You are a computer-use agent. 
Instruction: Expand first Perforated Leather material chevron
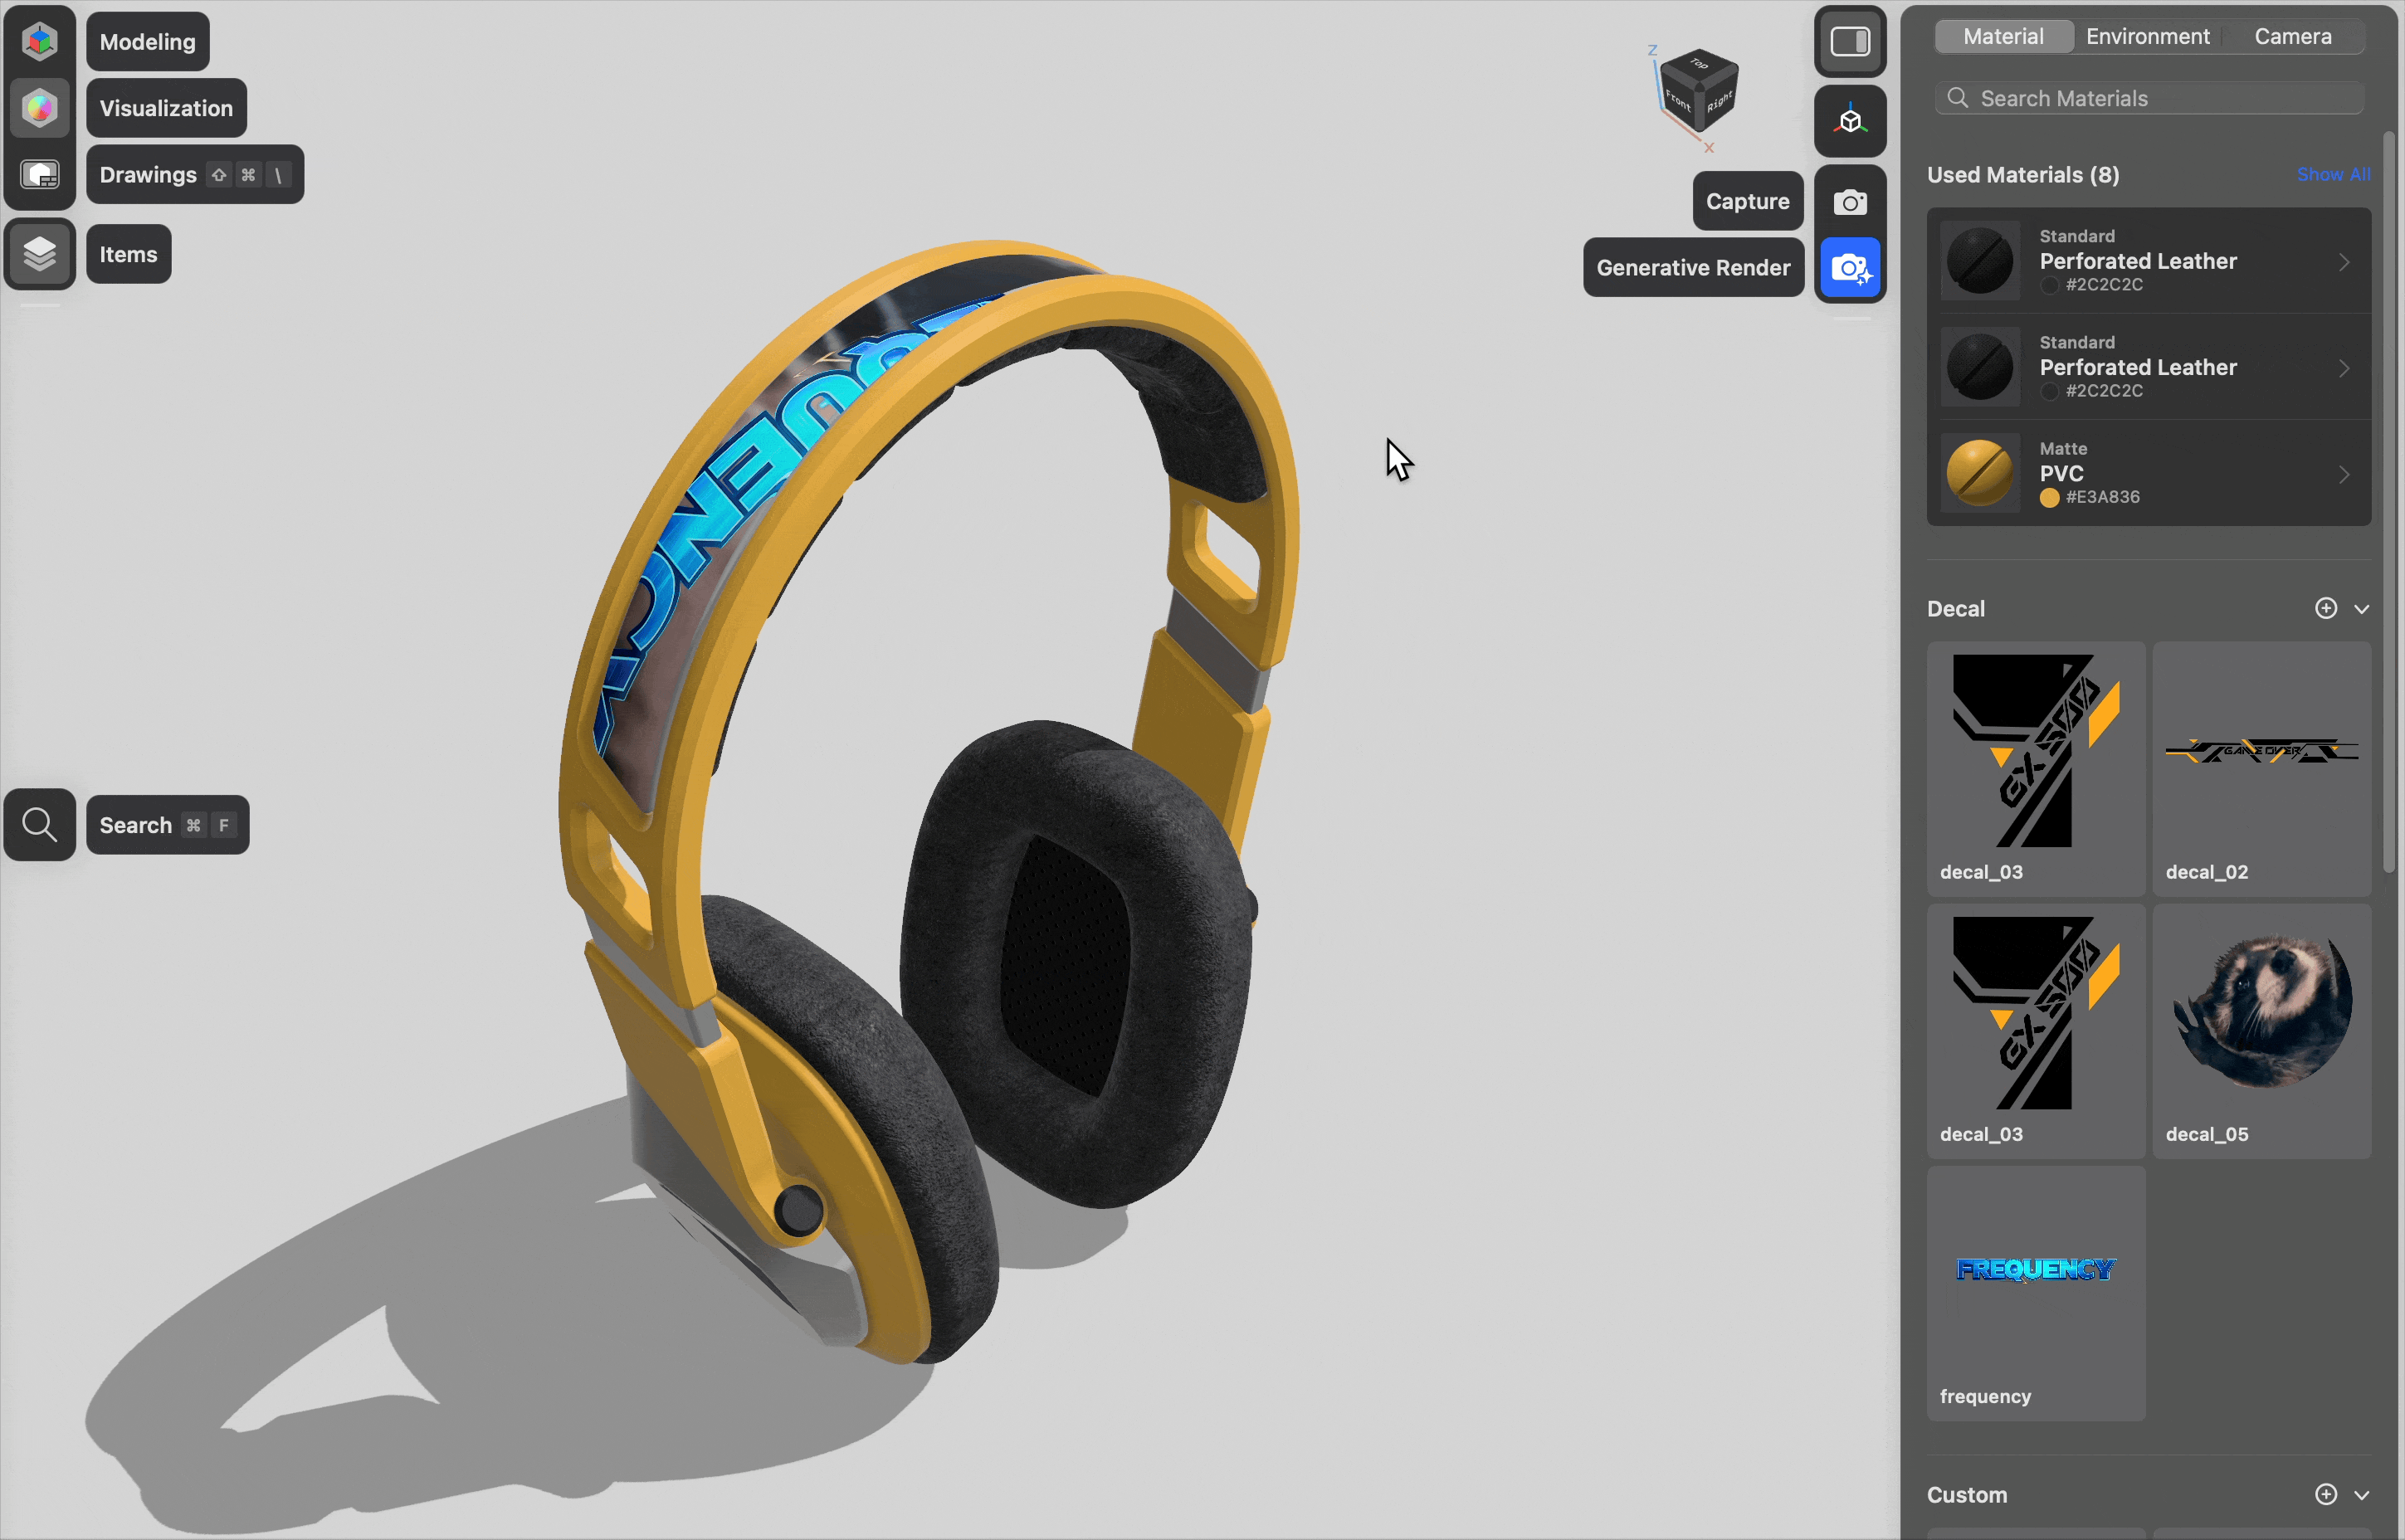coord(2343,262)
